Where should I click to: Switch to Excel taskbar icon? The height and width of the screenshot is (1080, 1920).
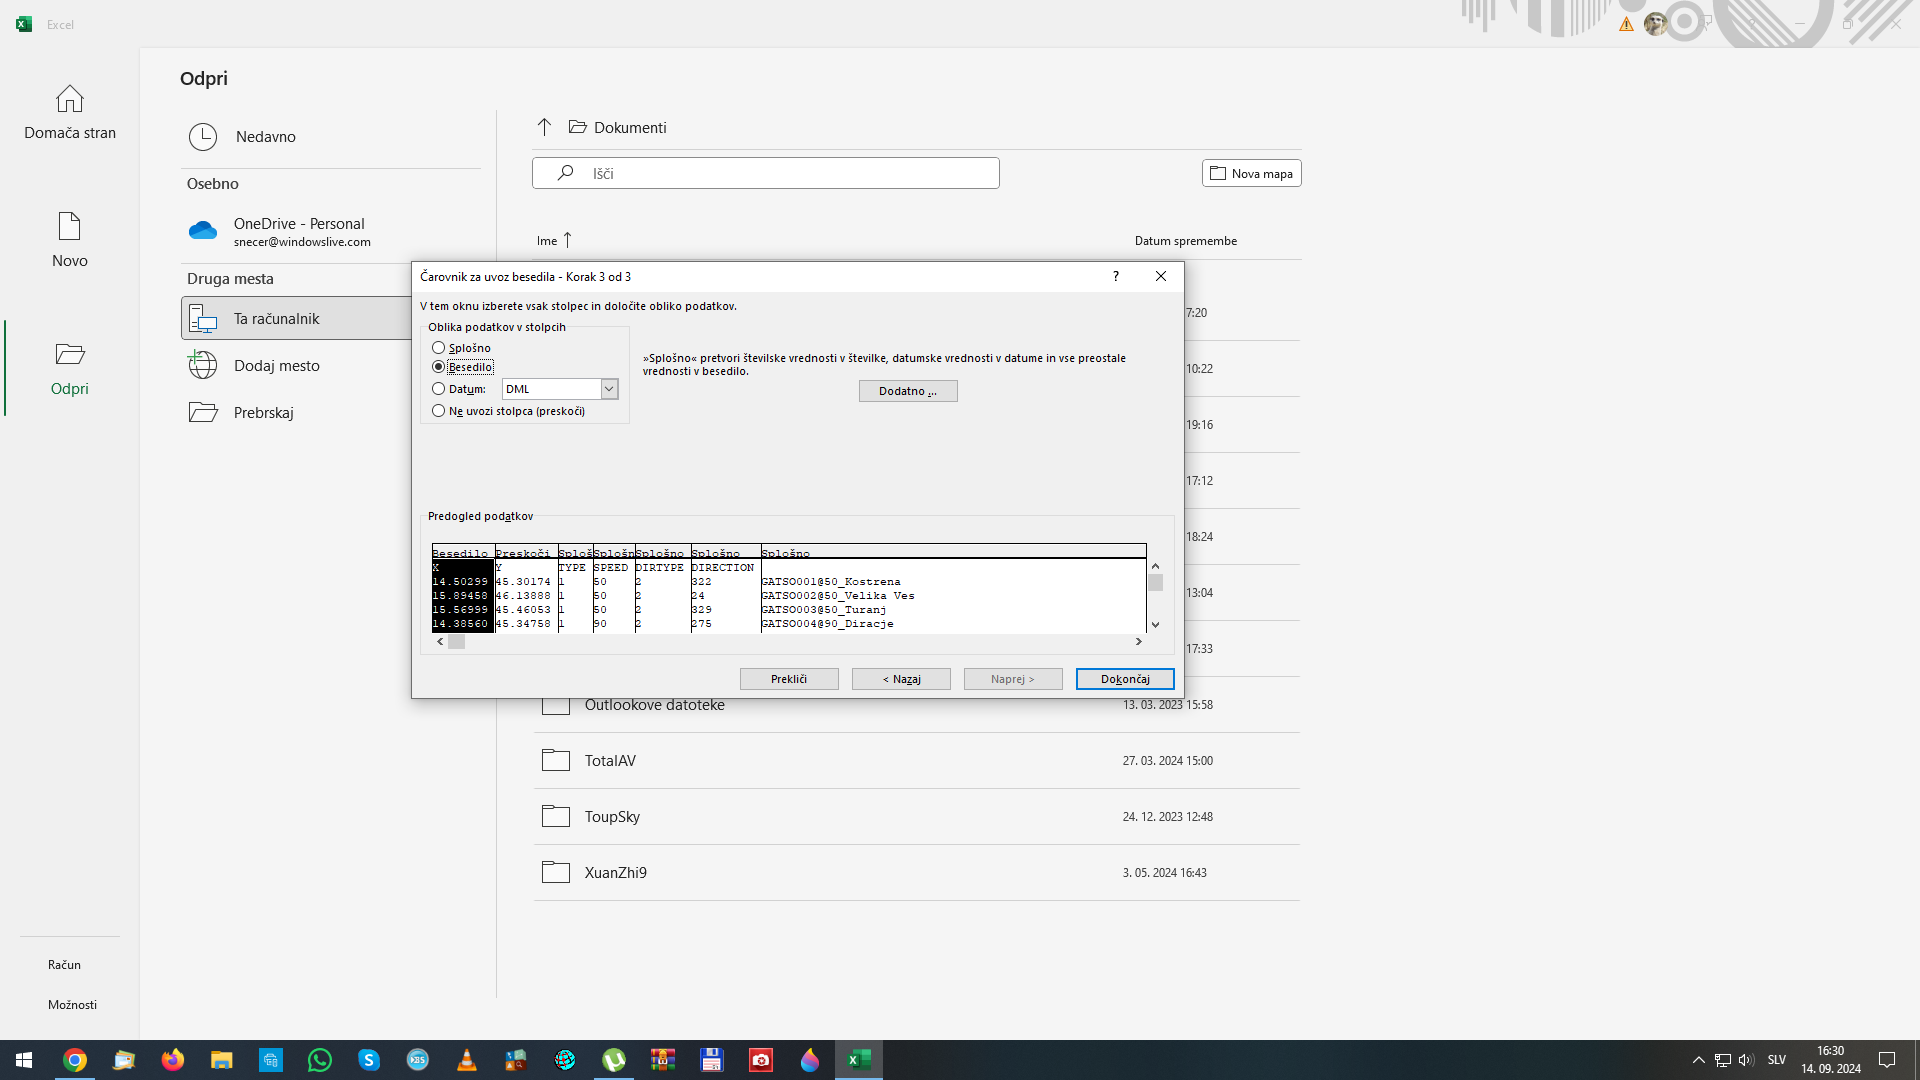pos(859,1060)
